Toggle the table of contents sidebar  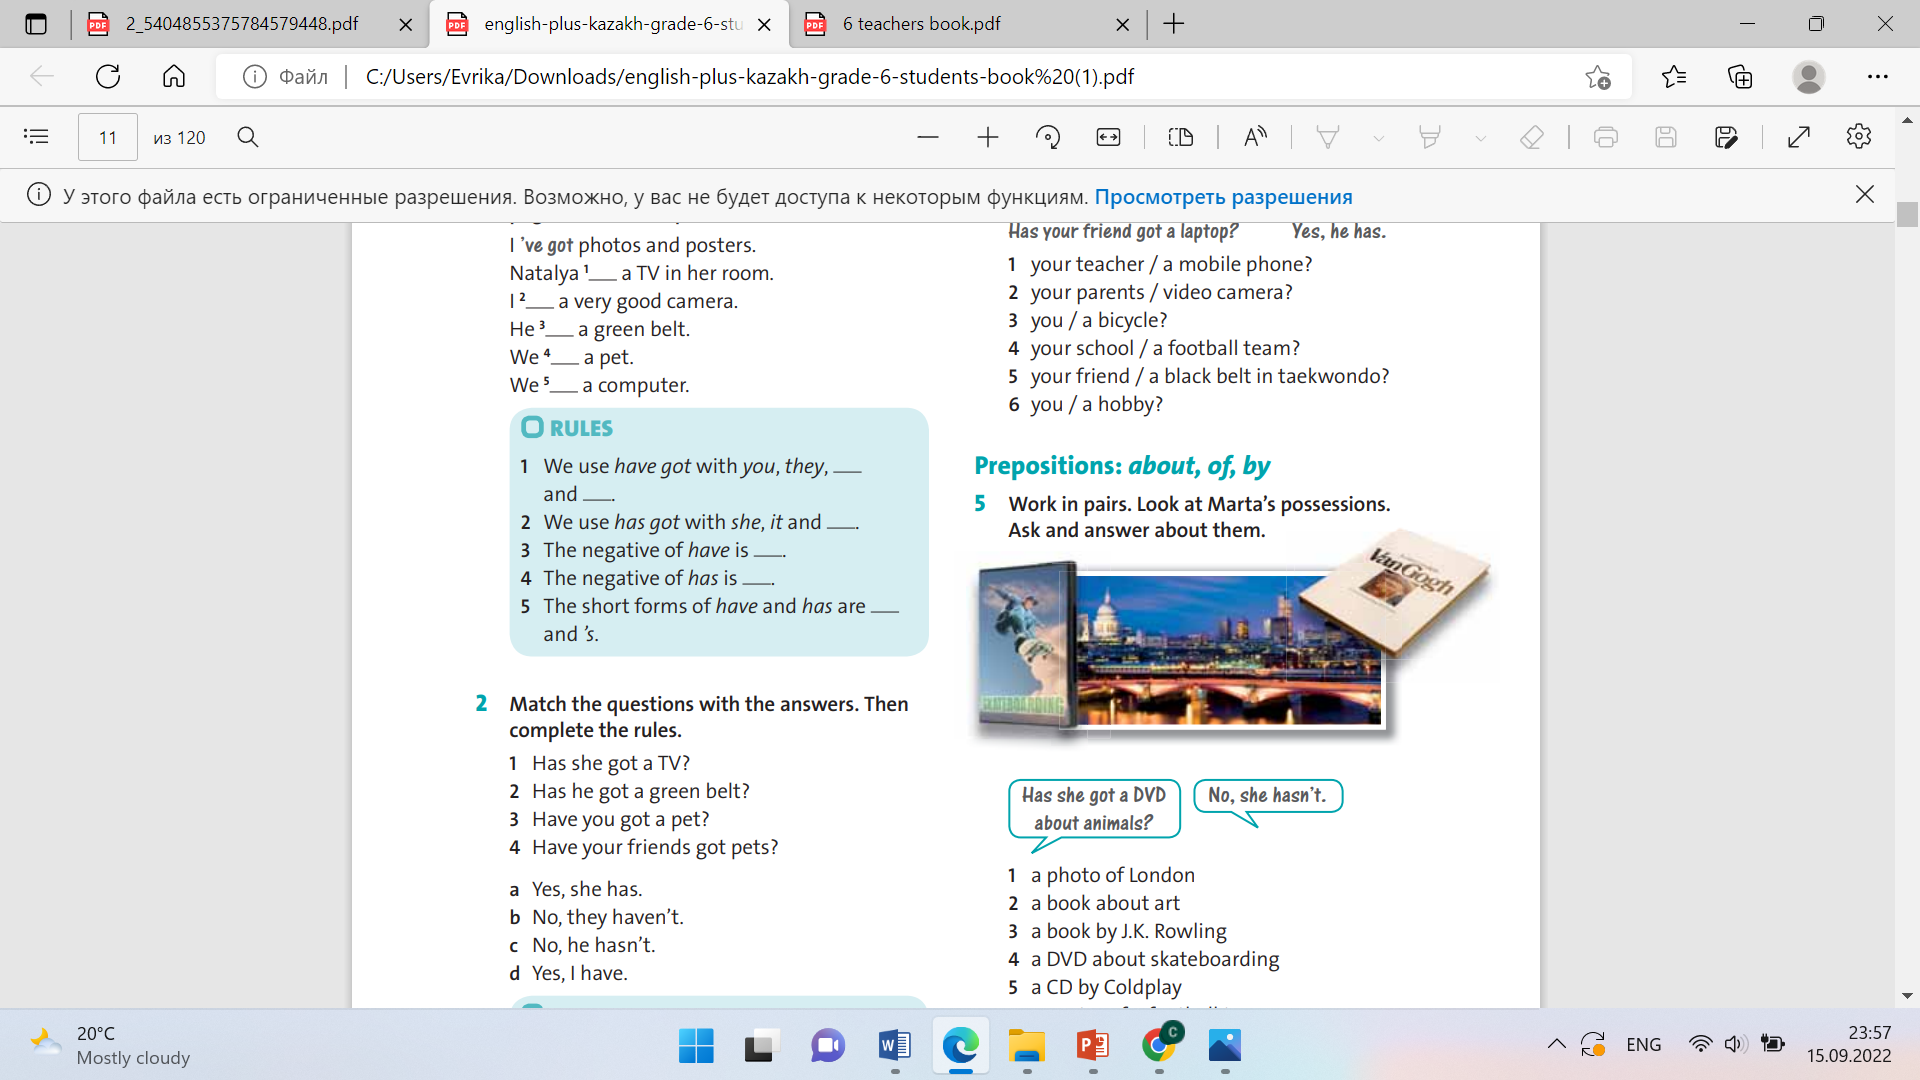click(36, 137)
